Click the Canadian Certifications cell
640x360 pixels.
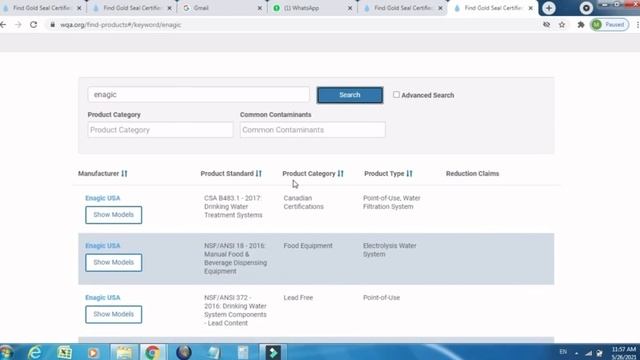point(304,202)
